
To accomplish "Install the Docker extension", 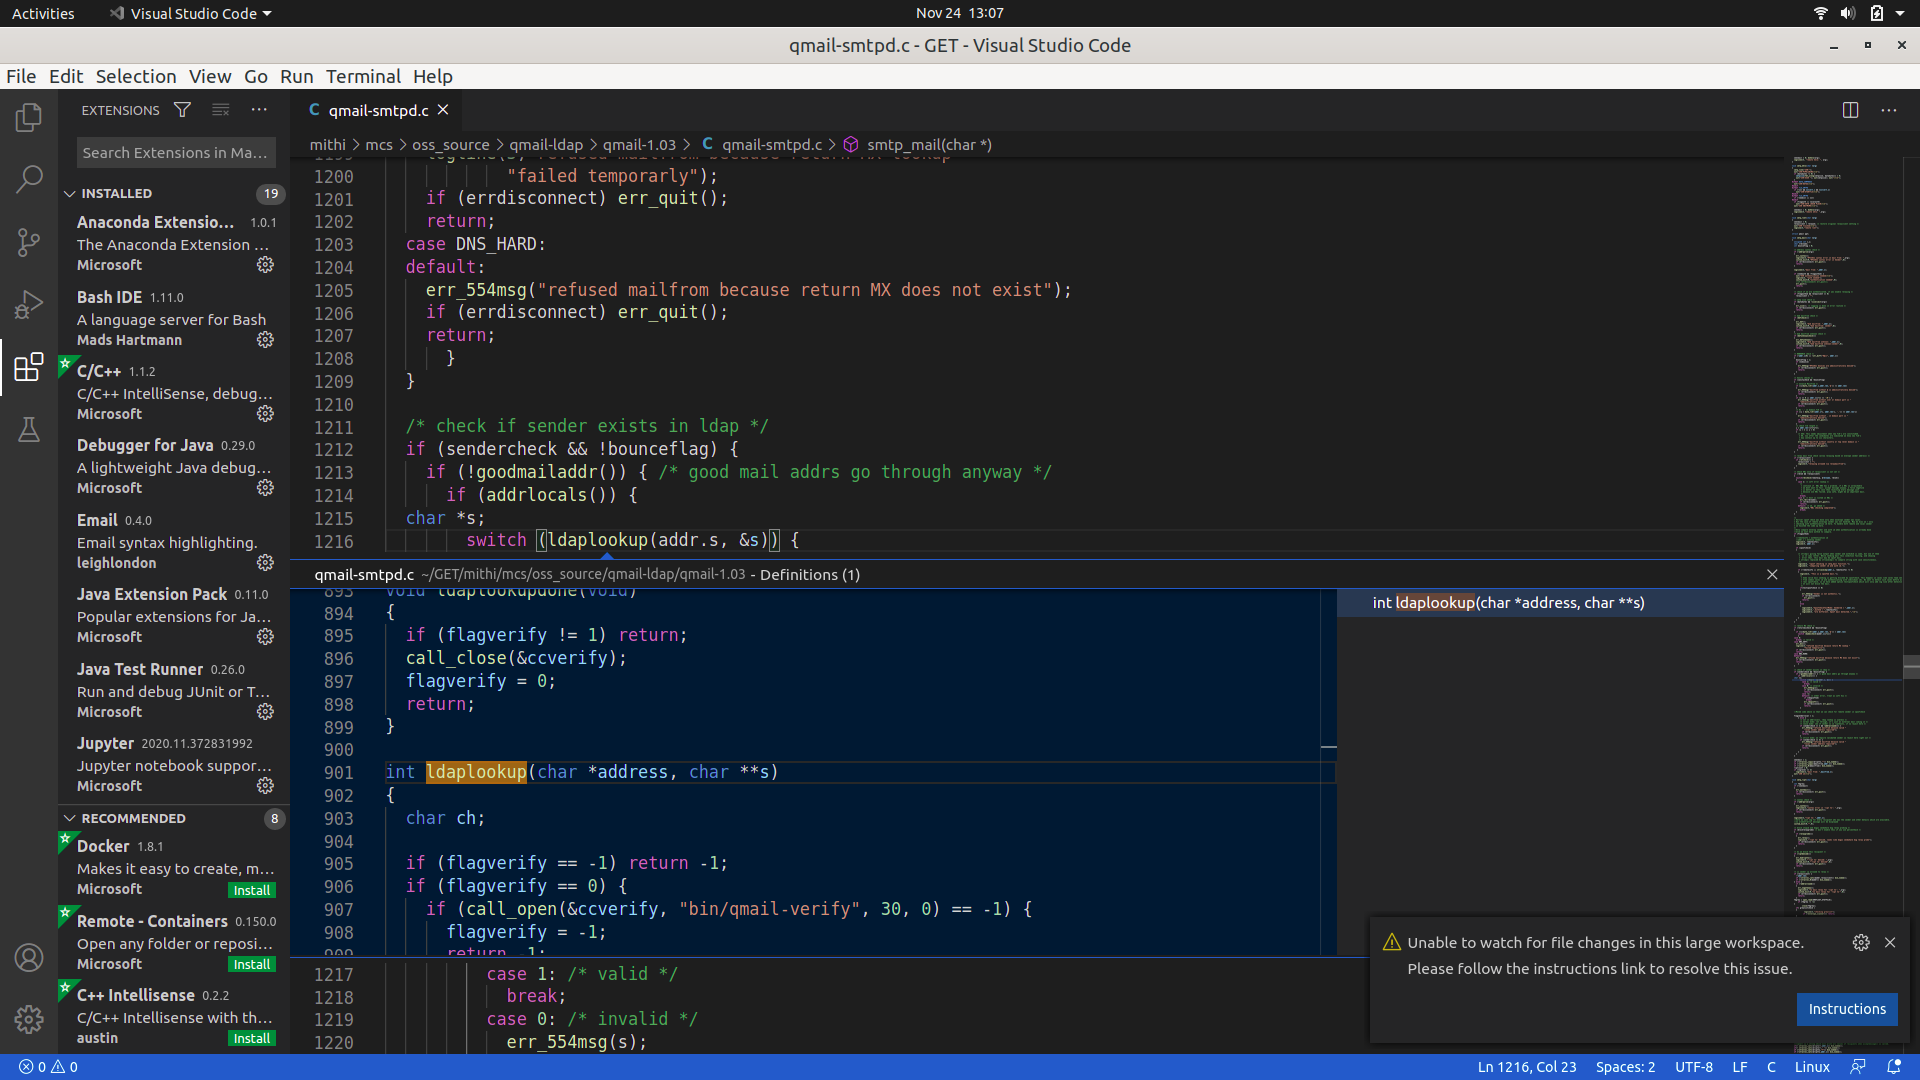I will pyautogui.click(x=252, y=890).
